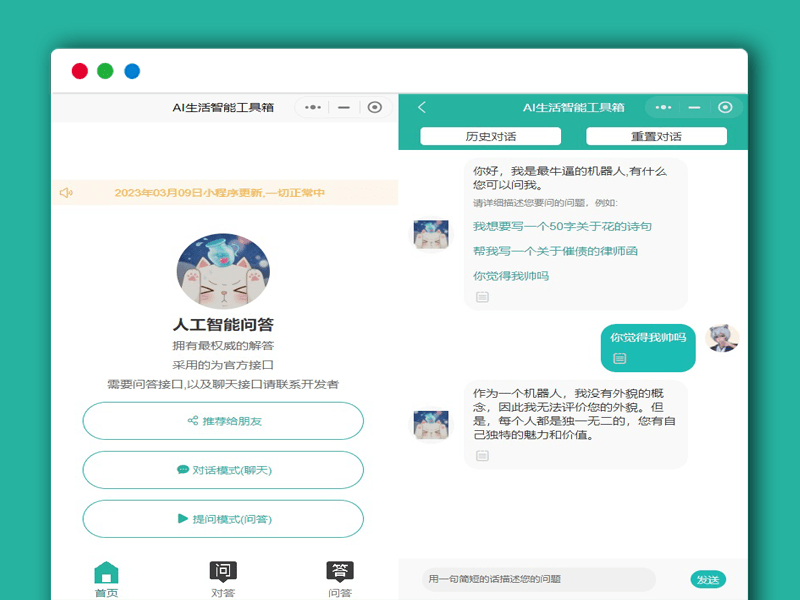Click the blue window dot
Image resolution: width=800 pixels, height=600 pixels.
click(132, 71)
